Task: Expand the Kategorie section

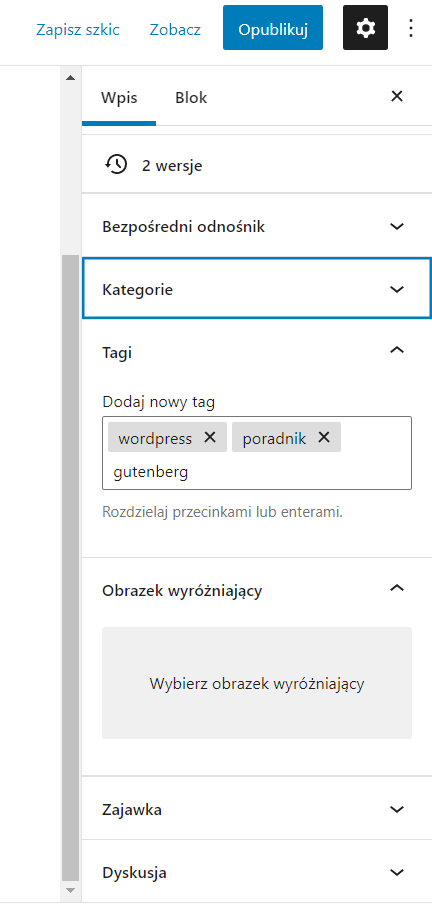Action: [x=257, y=289]
